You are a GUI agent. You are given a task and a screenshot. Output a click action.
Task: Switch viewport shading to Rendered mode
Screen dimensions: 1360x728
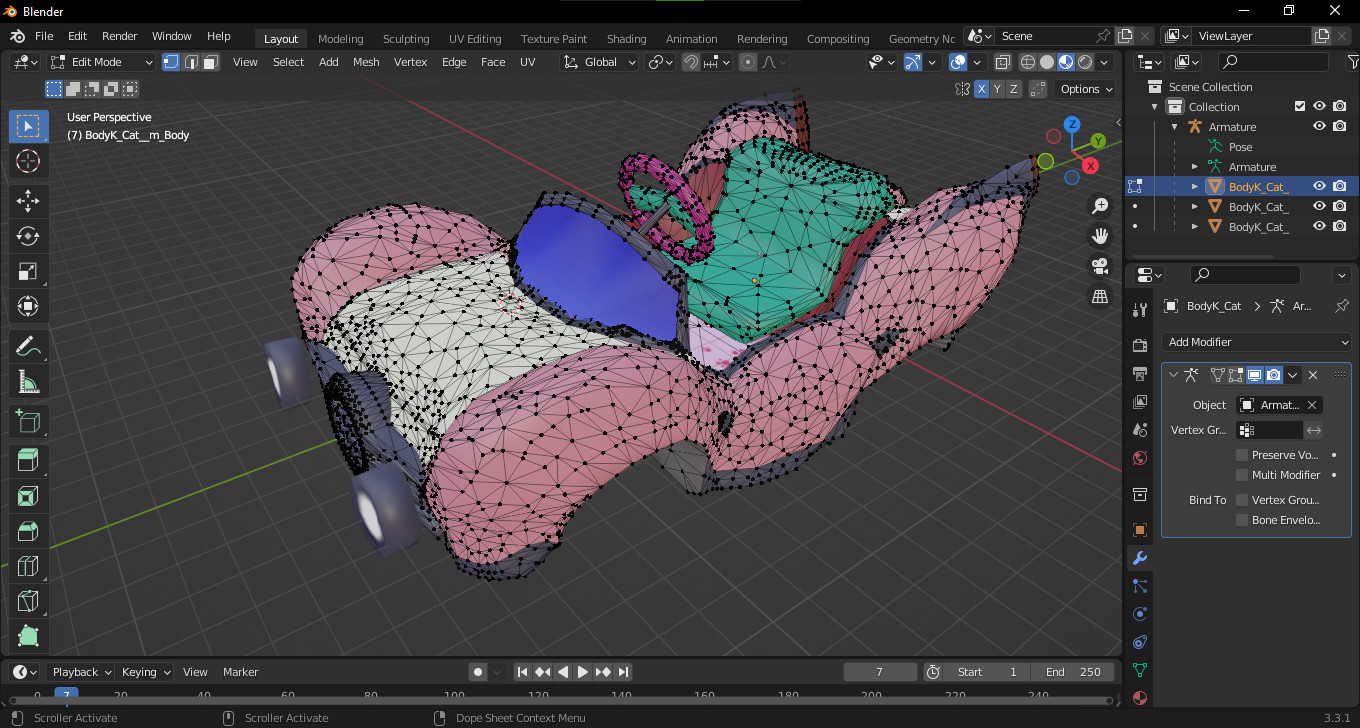tap(1084, 61)
